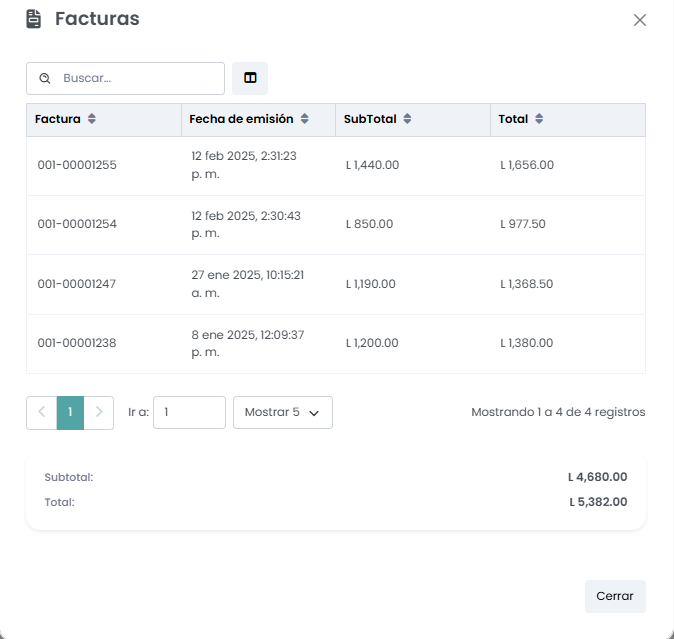The width and height of the screenshot is (674, 639).
Task: Select invoice row 001-00001238
Action: (x=77, y=343)
